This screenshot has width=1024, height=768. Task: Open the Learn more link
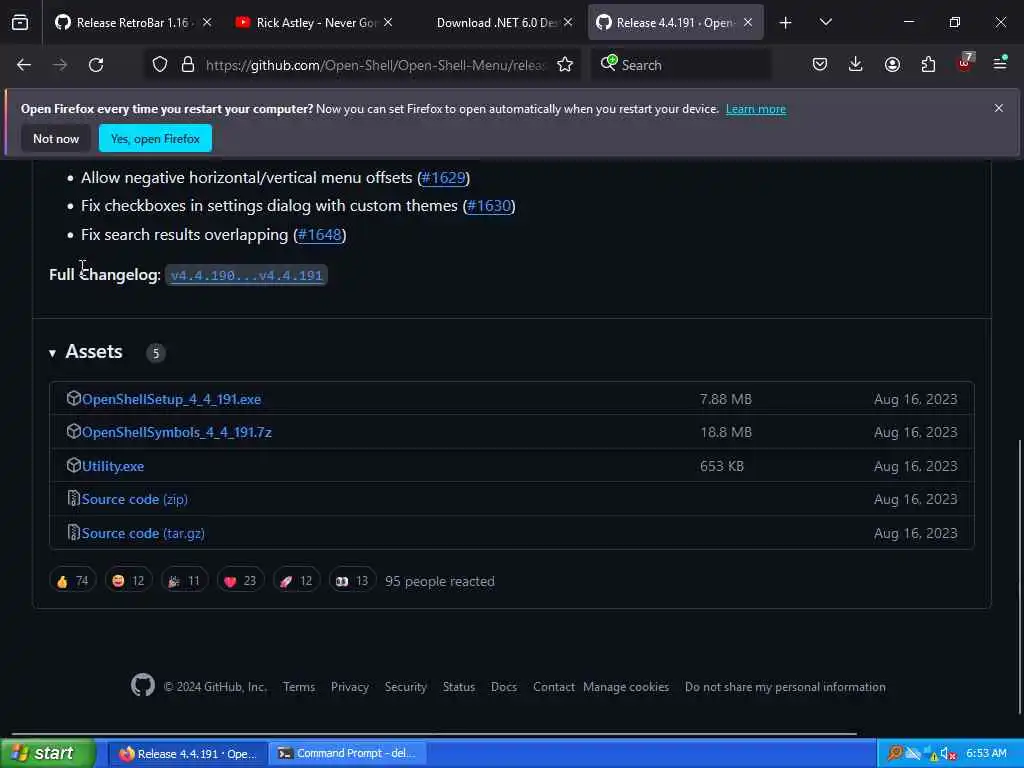[756, 109]
